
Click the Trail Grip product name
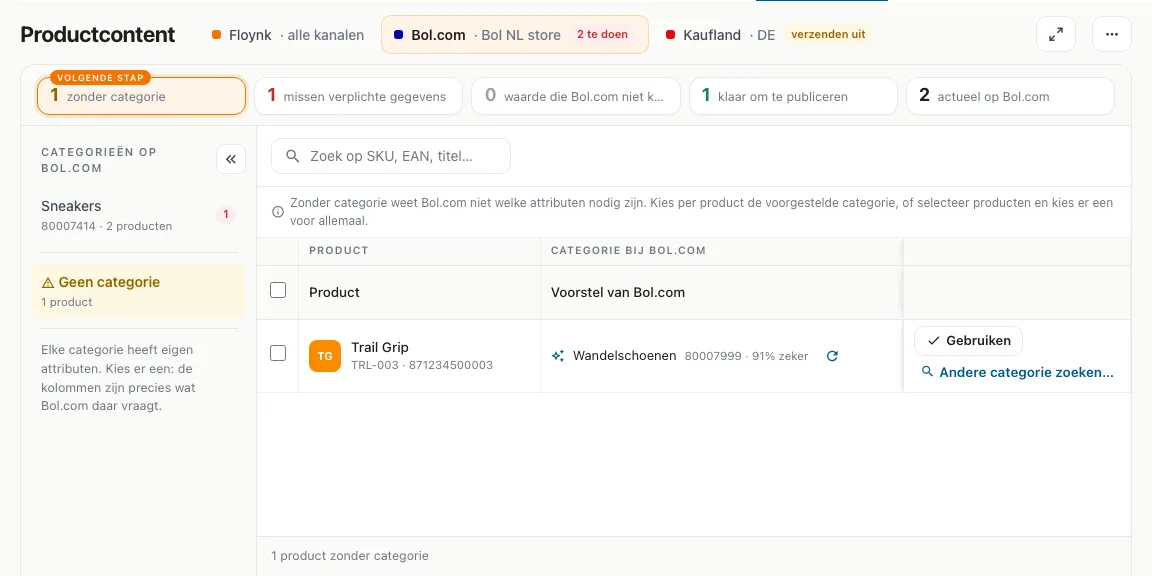click(x=380, y=348)
